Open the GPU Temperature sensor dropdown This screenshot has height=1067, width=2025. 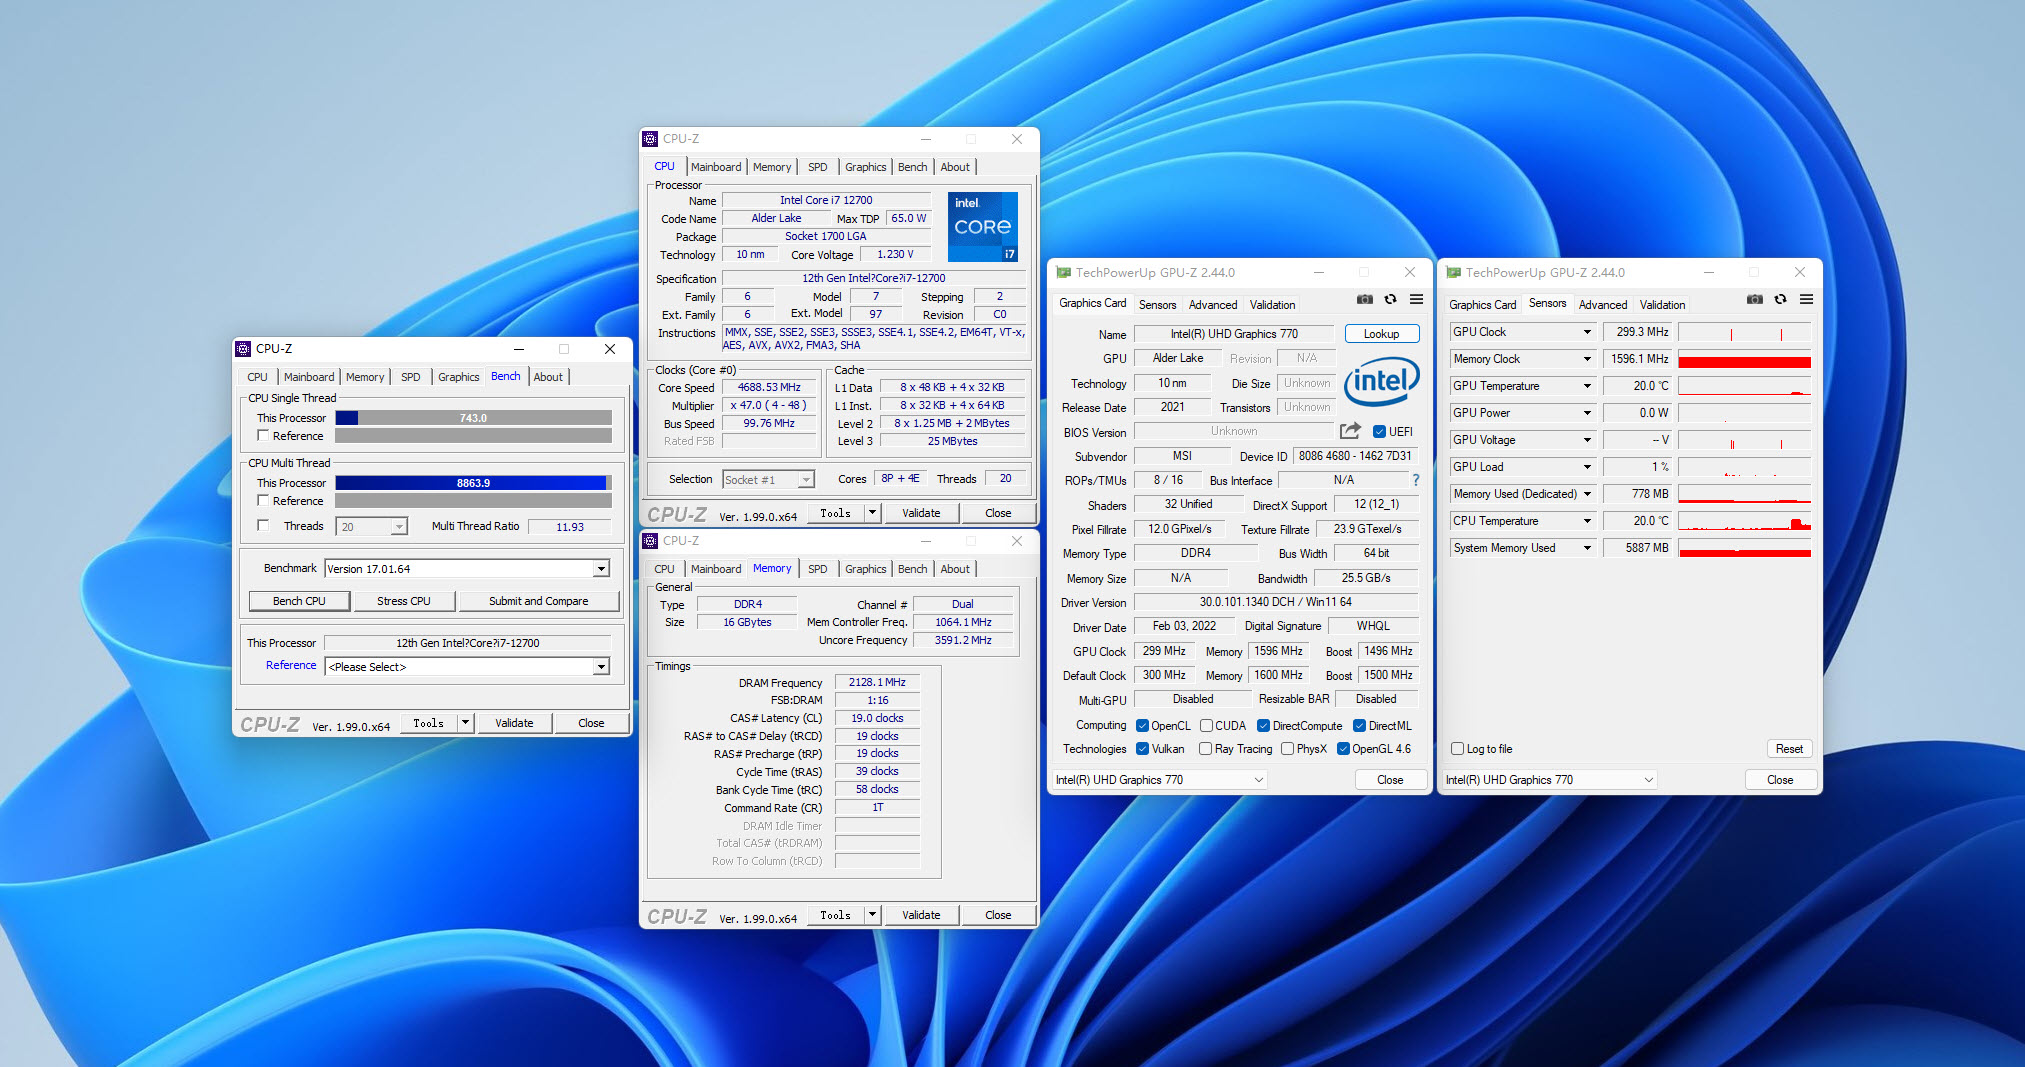coord(1587,386)
